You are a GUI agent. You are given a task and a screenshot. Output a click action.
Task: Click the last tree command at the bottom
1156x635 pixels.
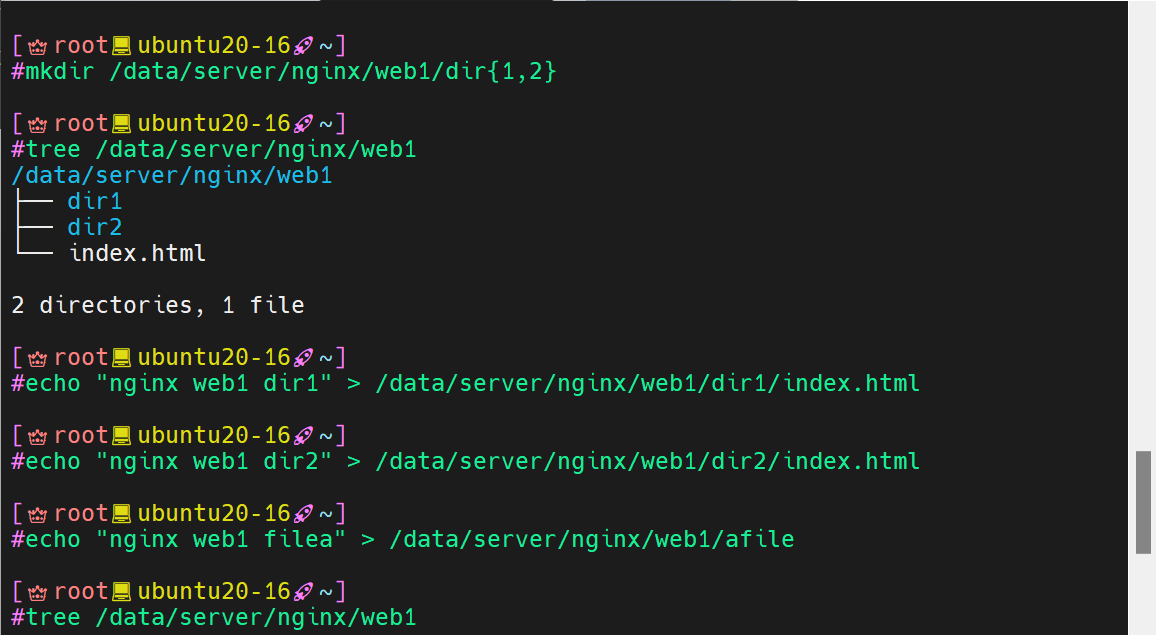214,617
